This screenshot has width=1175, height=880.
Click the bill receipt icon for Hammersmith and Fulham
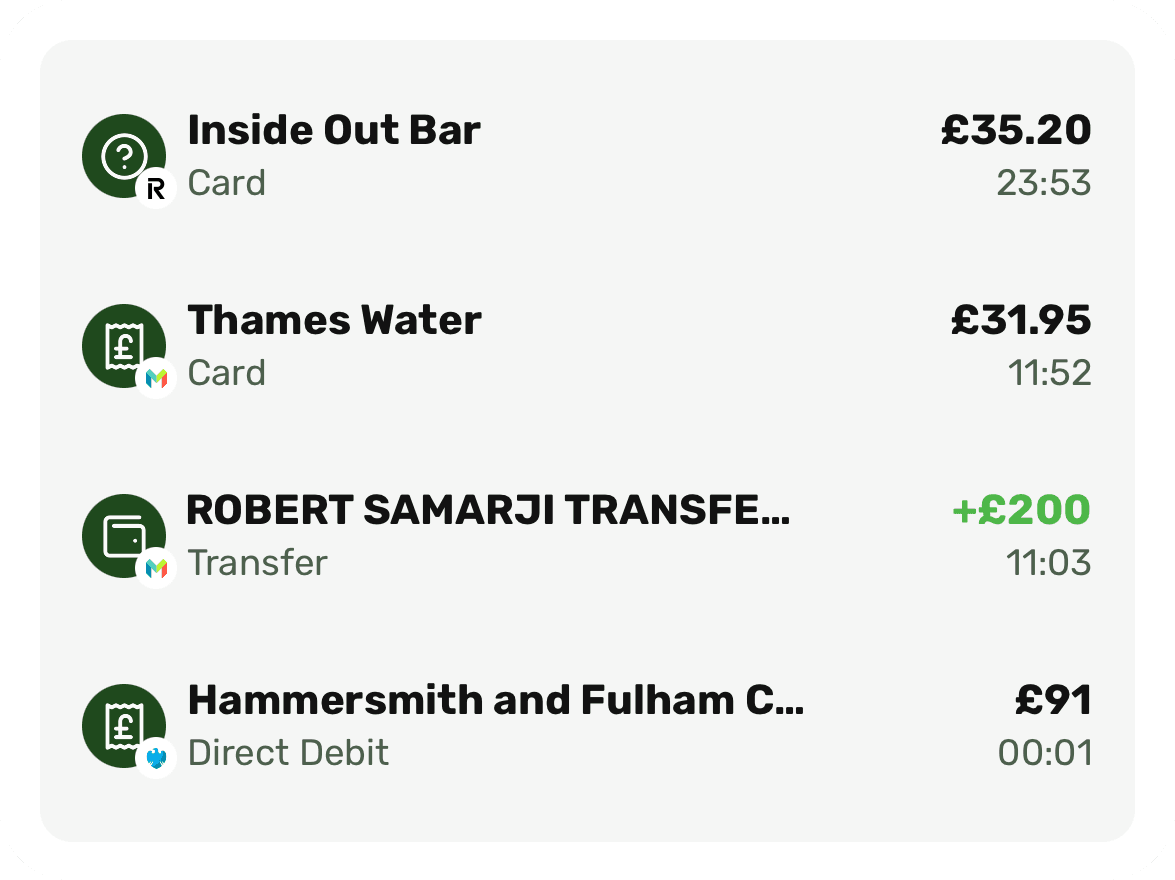point(123,725)
